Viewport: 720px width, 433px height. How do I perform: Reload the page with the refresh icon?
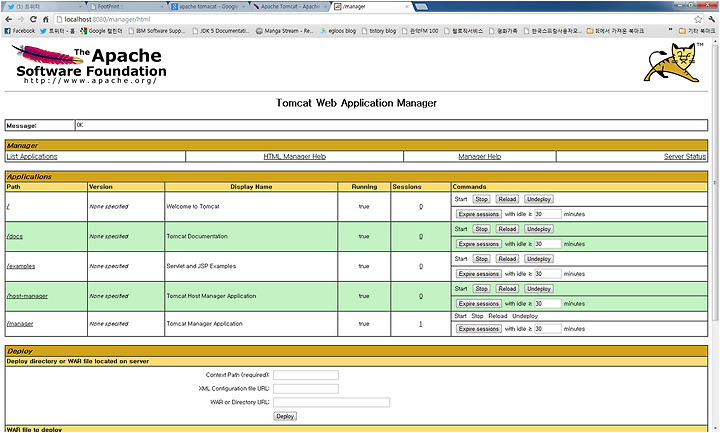33,19
